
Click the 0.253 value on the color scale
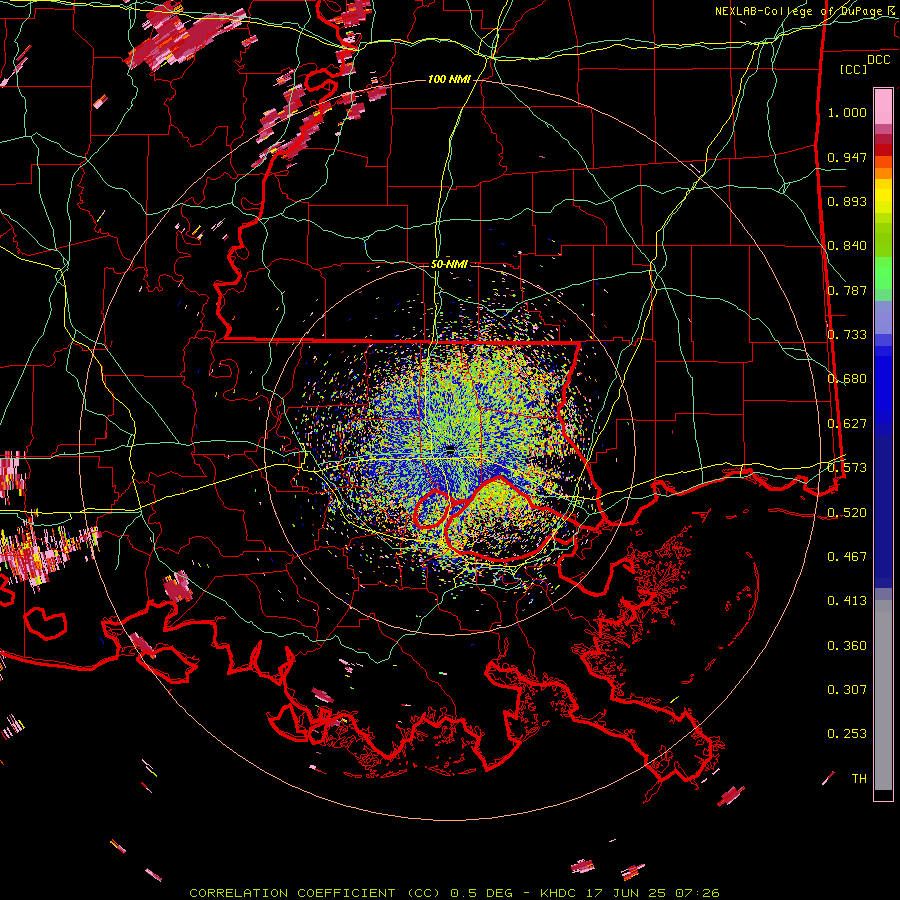coord(847,734)
